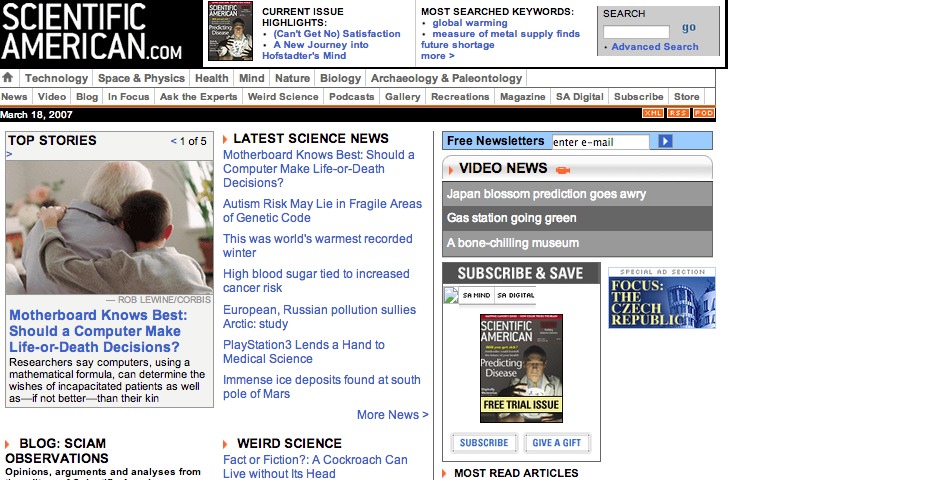Image resolution: width=940 pixels, height=480 pixels.
Task: Open the POD podcast badge
Action: 704,113
